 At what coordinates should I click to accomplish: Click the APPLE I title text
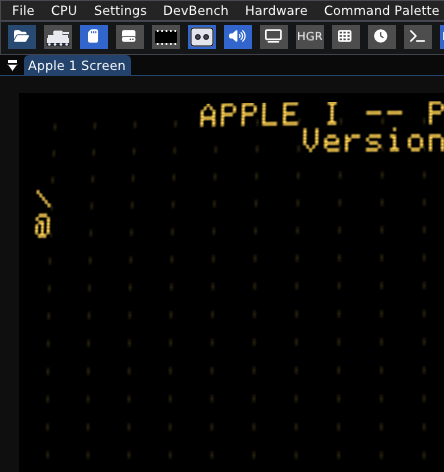[x=269, y=114]
